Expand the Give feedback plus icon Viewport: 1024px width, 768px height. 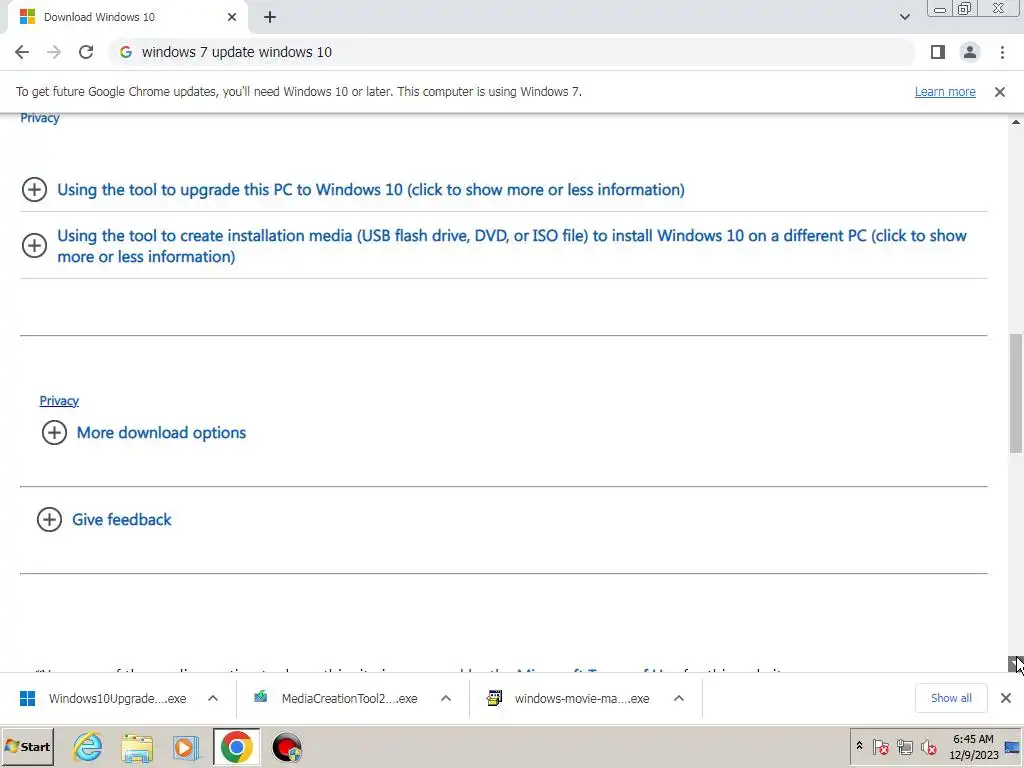(49, 520)
